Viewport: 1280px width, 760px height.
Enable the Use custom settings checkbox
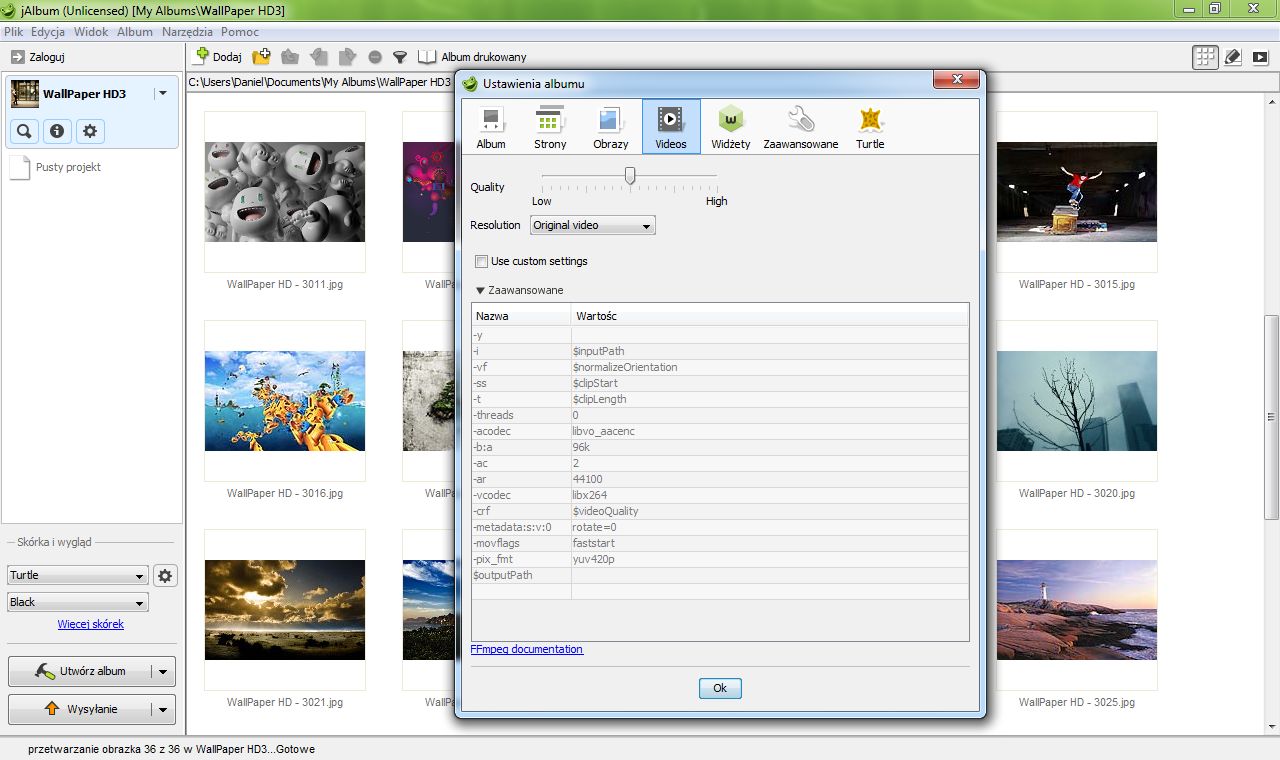[x=482, y=262]
